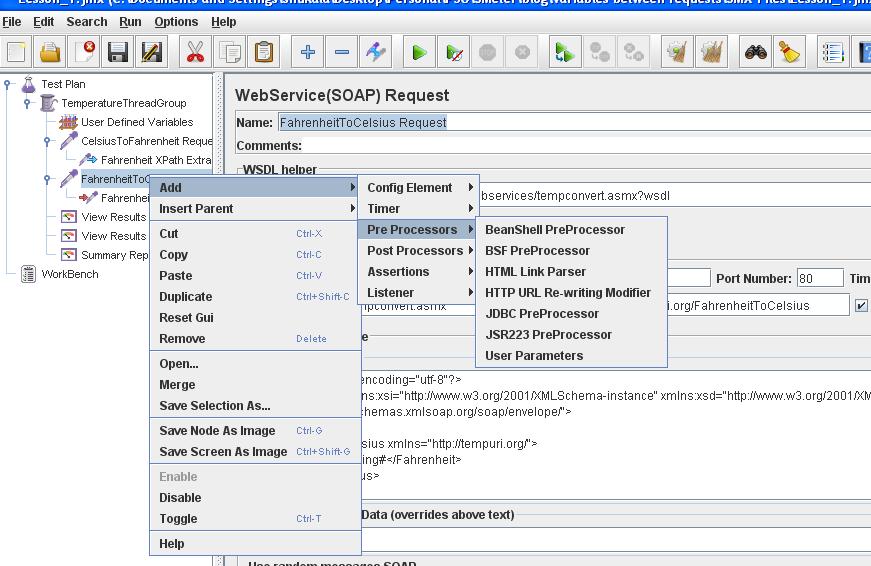
Task: Click Remote shutdown all toolbar icon
Action: [633, 52]
